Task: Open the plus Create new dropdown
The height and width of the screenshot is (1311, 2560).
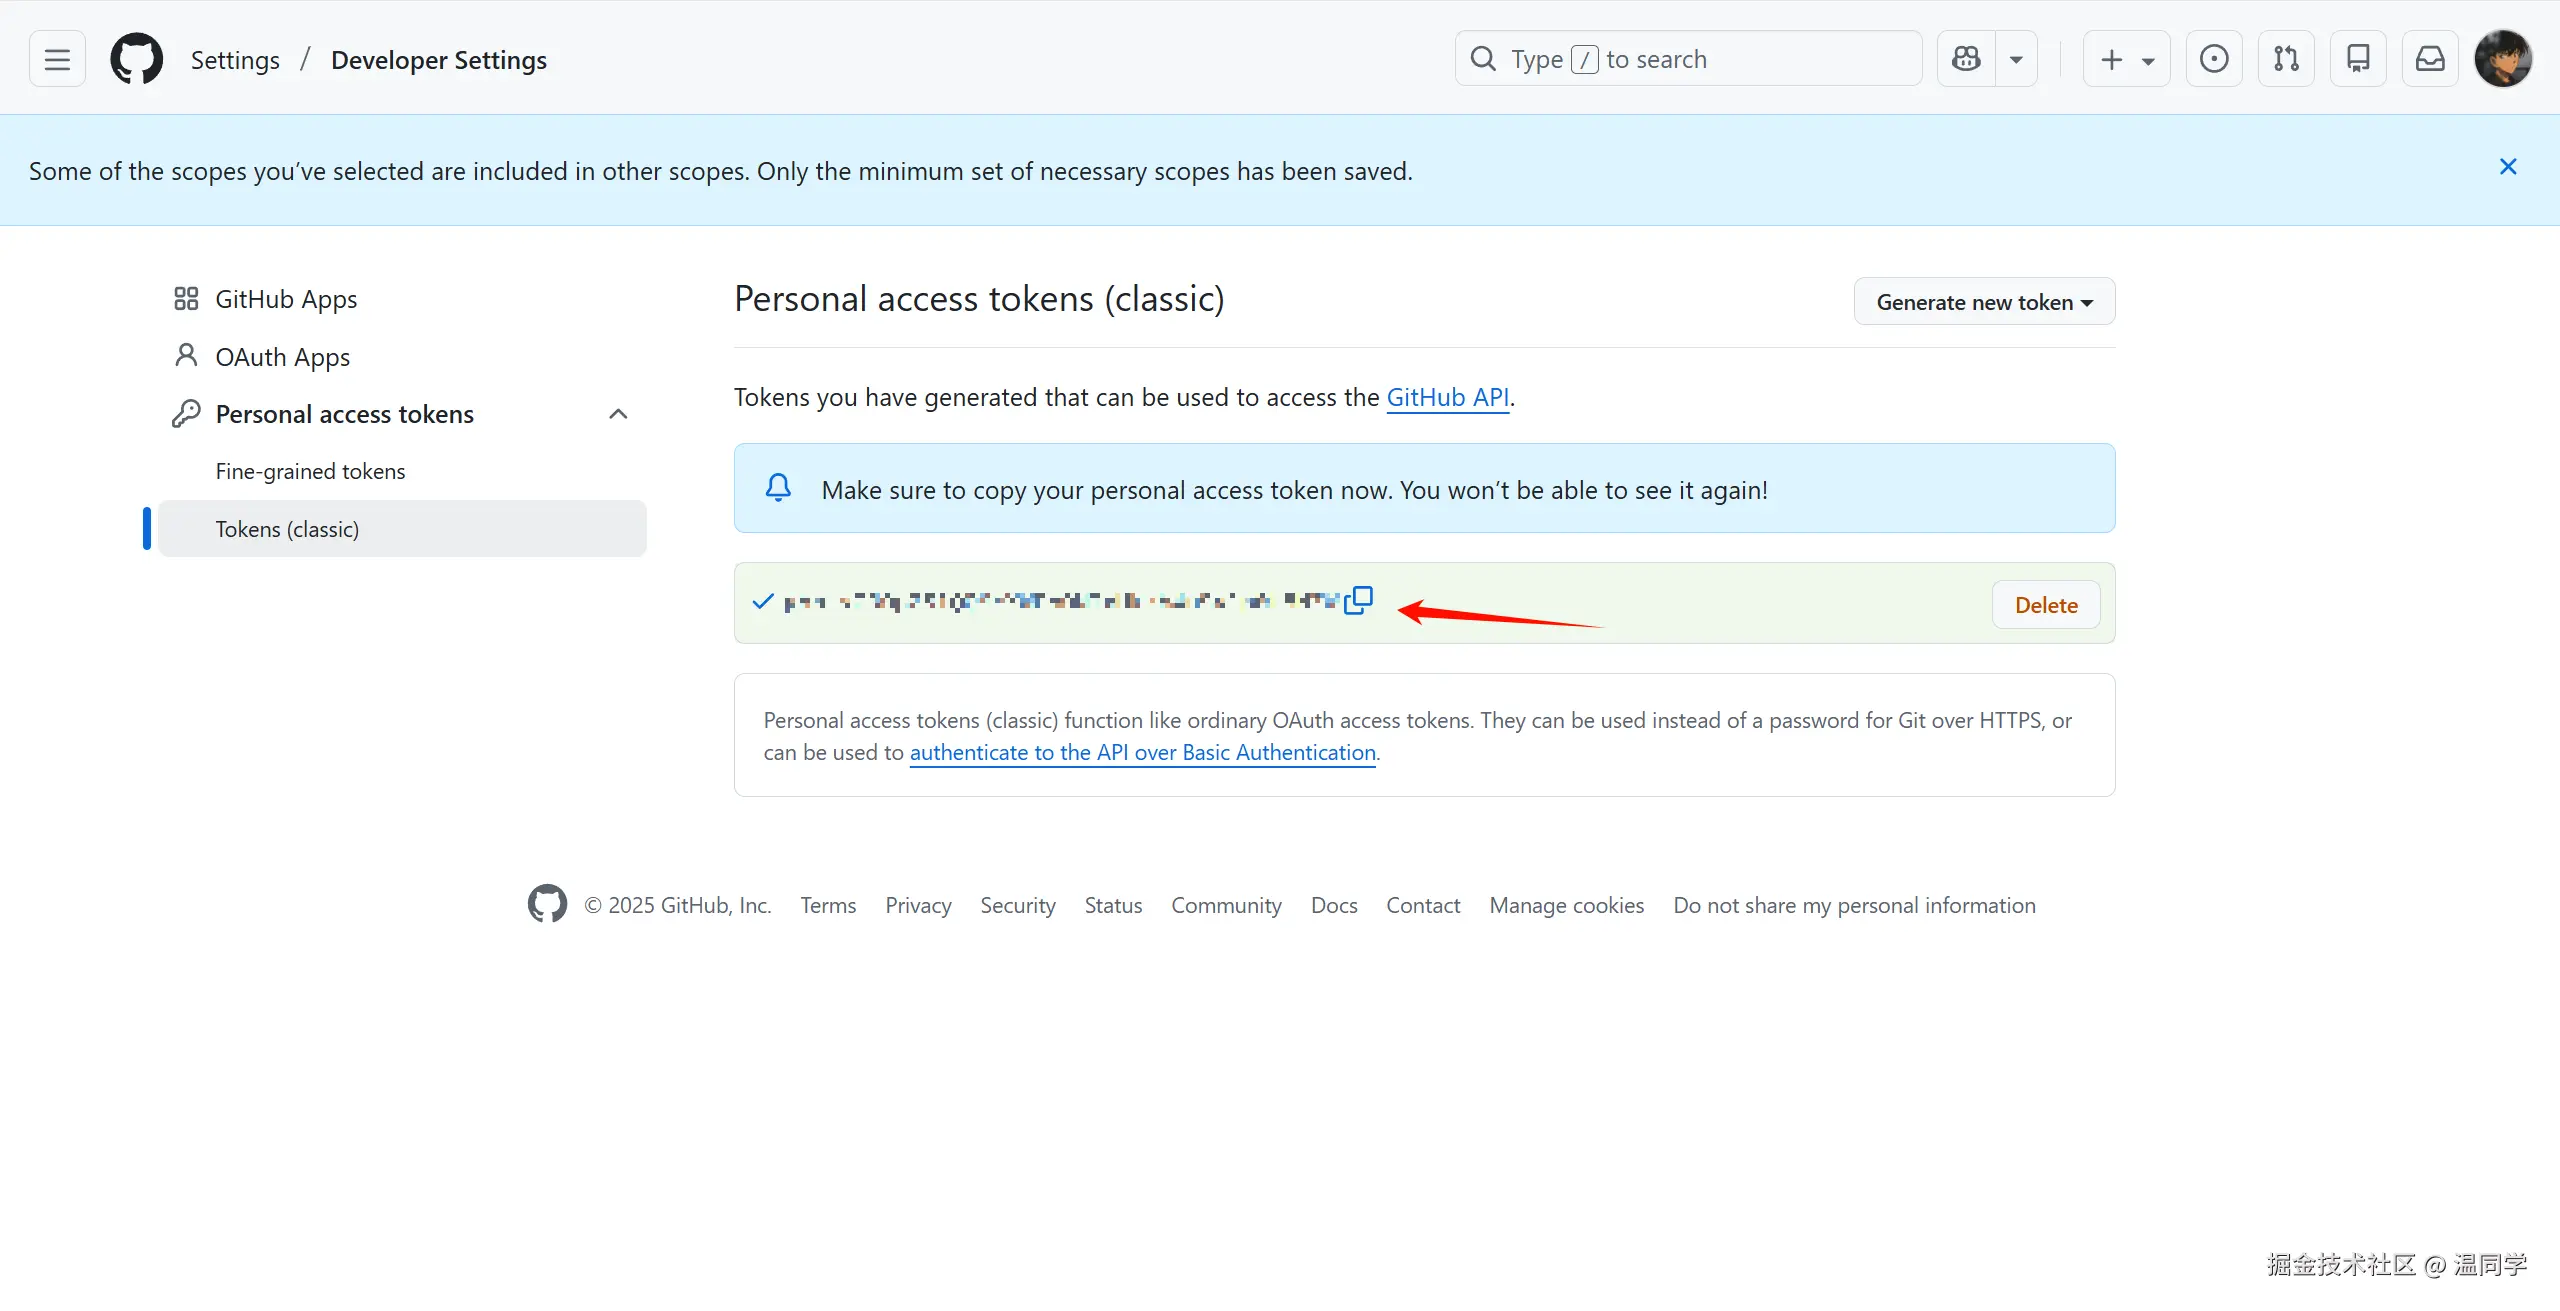Action: click(x=2126, y=60)
